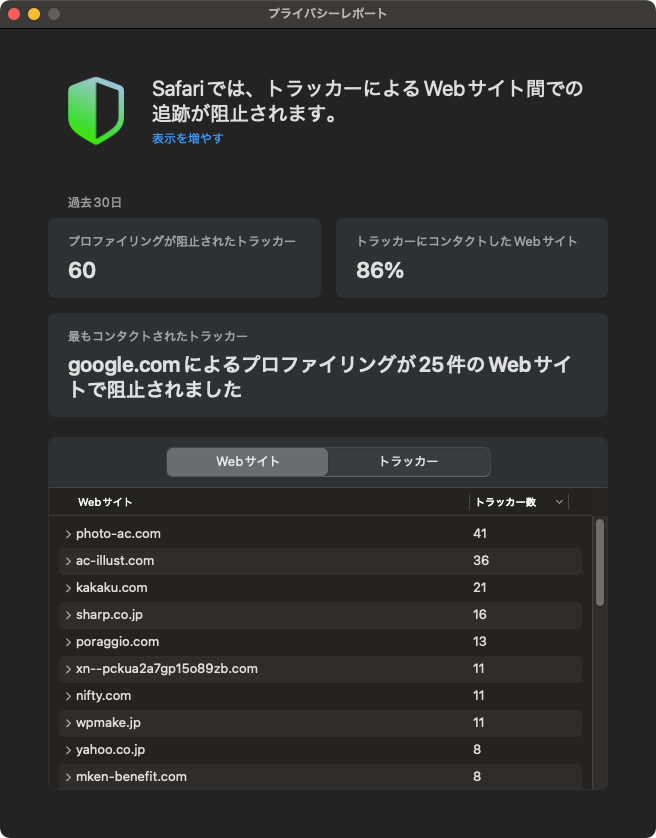Click the green Safari privacy shield icon

pyautogui.click(x=96, y=110)
